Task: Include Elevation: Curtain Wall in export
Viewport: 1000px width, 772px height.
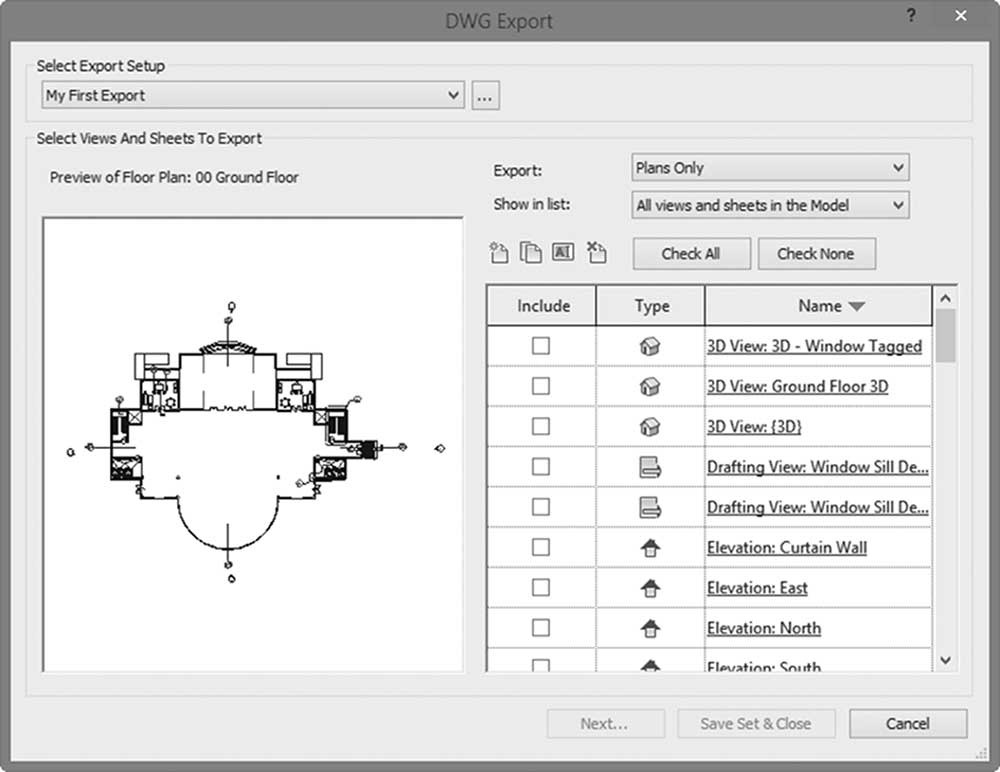Action: (541, 547)
